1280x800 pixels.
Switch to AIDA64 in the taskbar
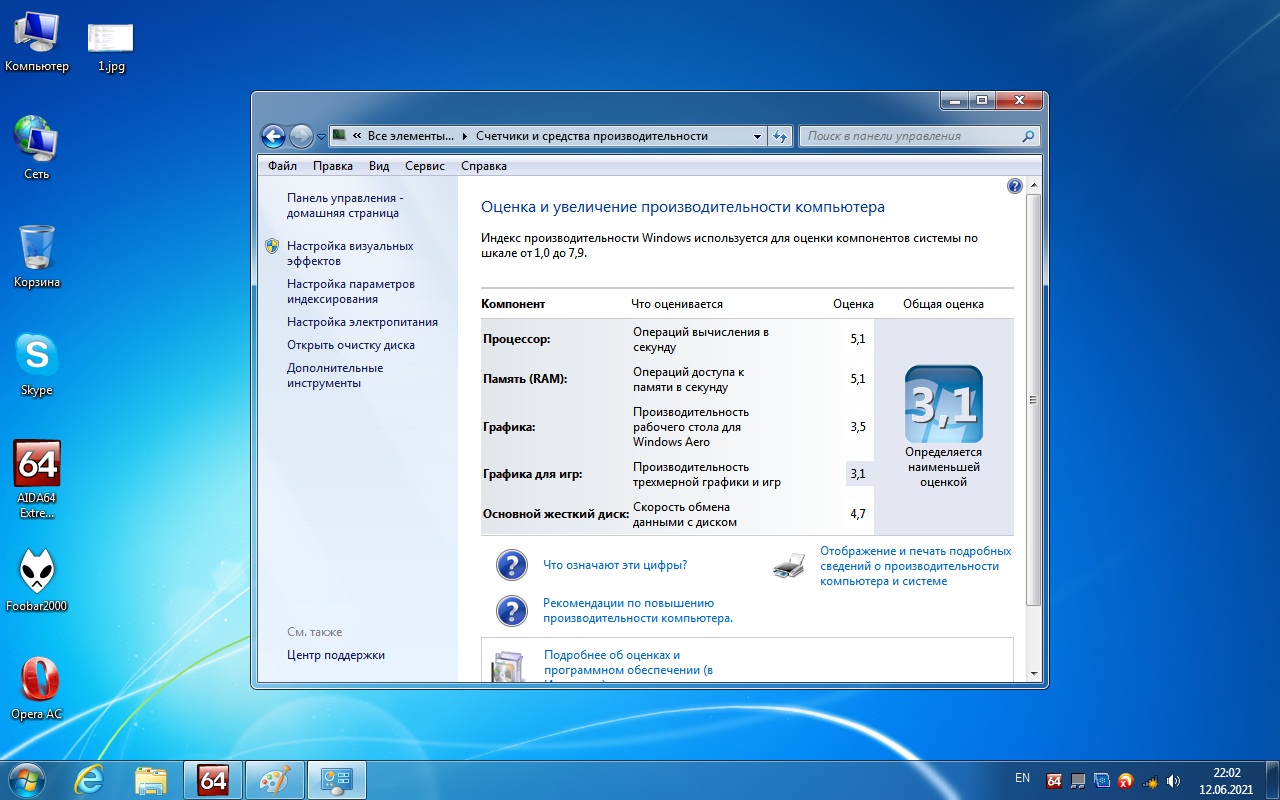pos(213,780)
